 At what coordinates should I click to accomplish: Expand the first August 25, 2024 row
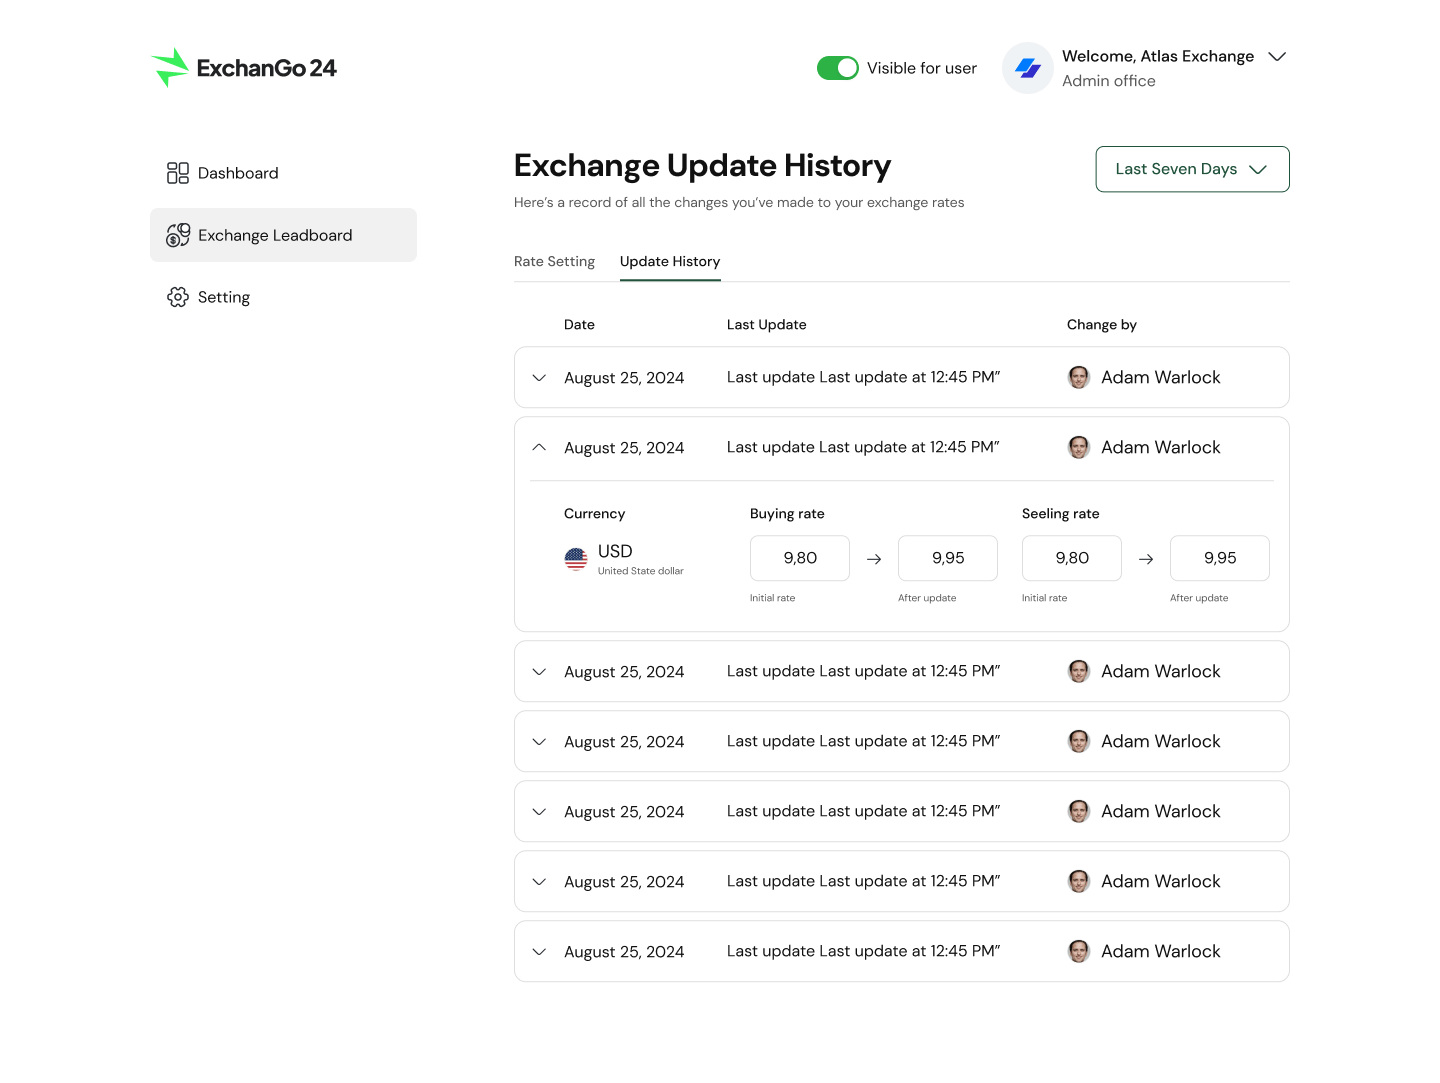(x=539, y=377)
